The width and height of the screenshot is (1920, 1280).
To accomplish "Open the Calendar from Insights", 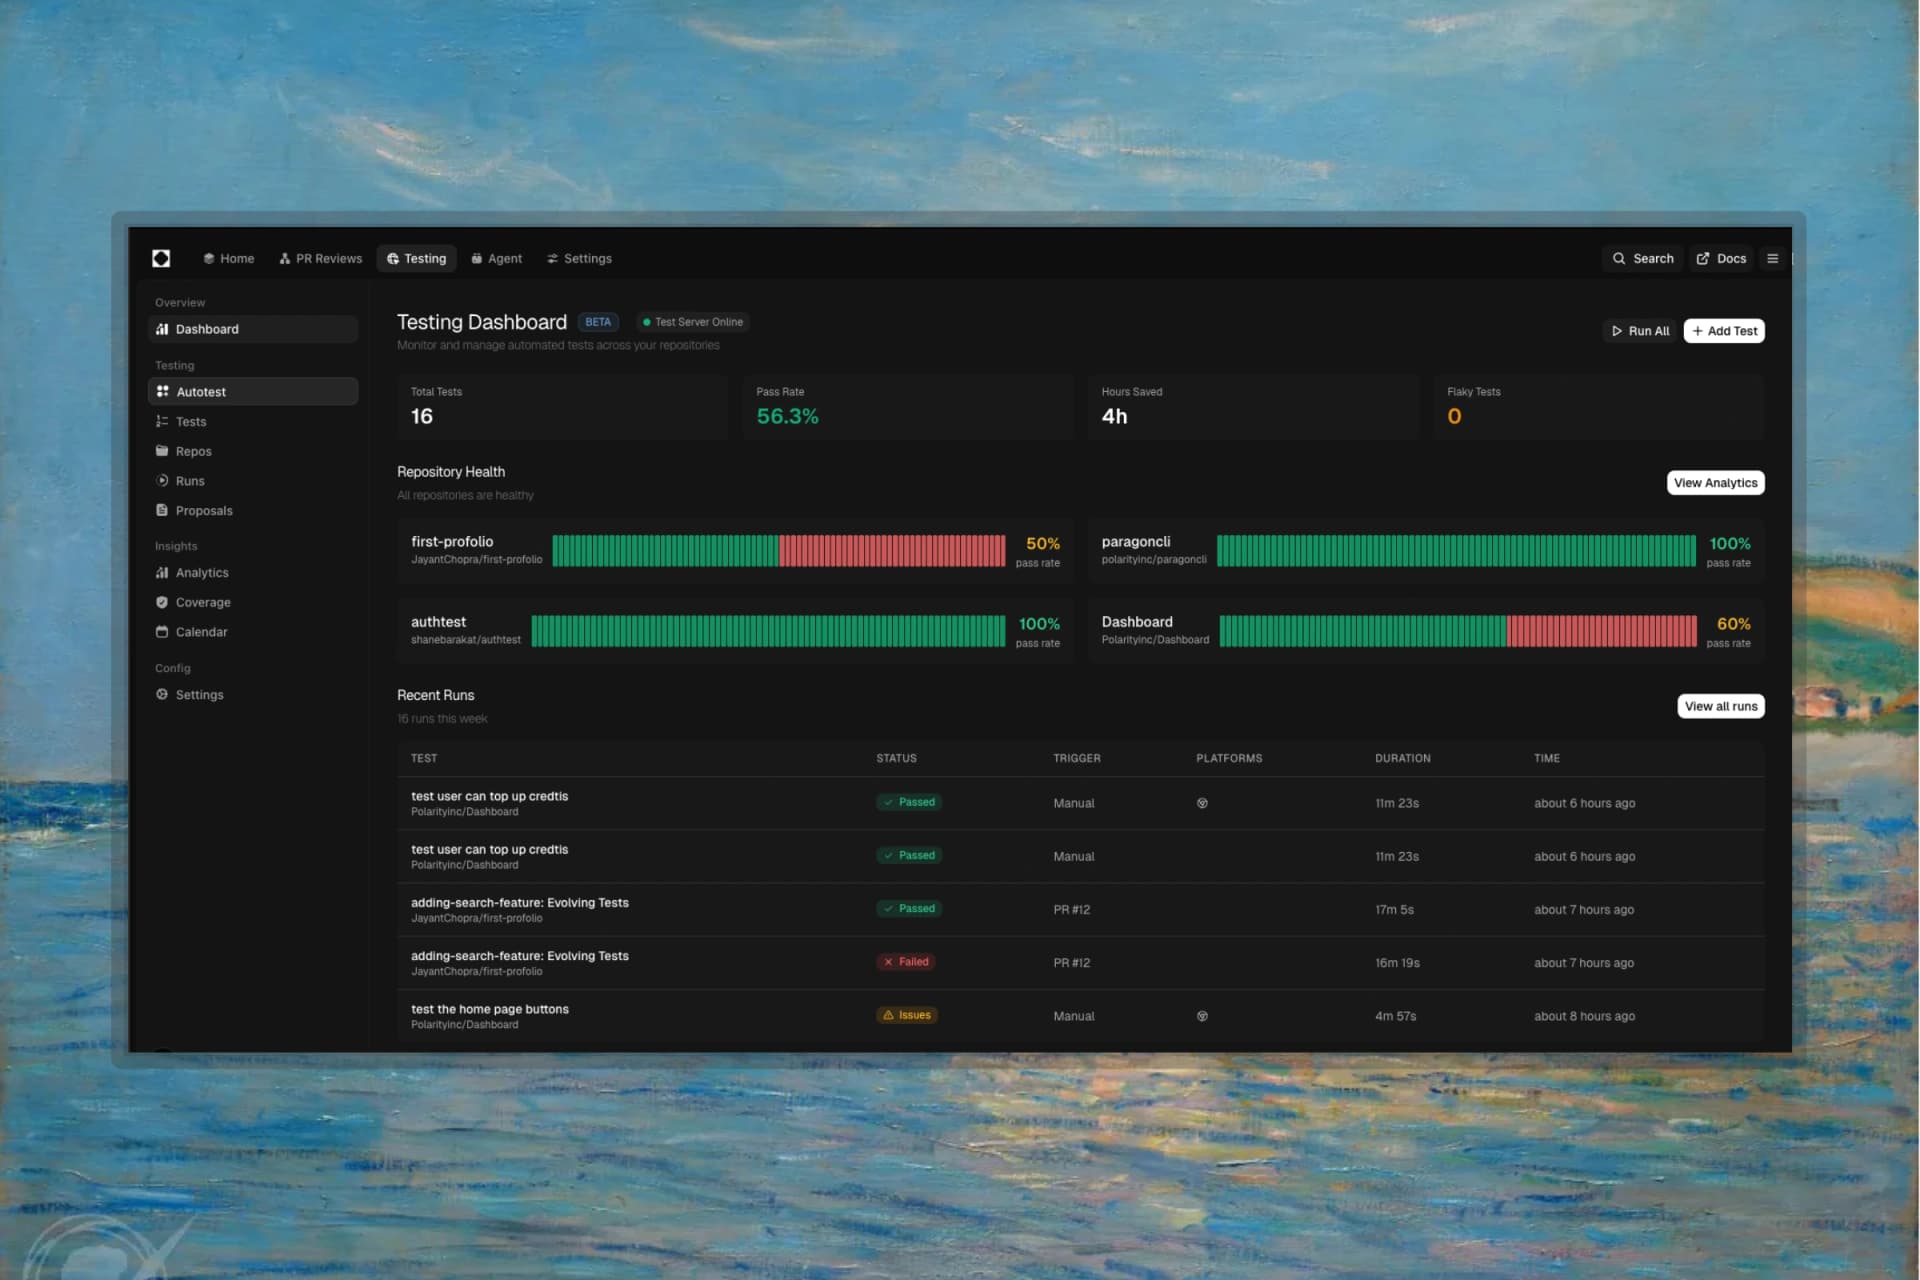I will tap(203, 631).
